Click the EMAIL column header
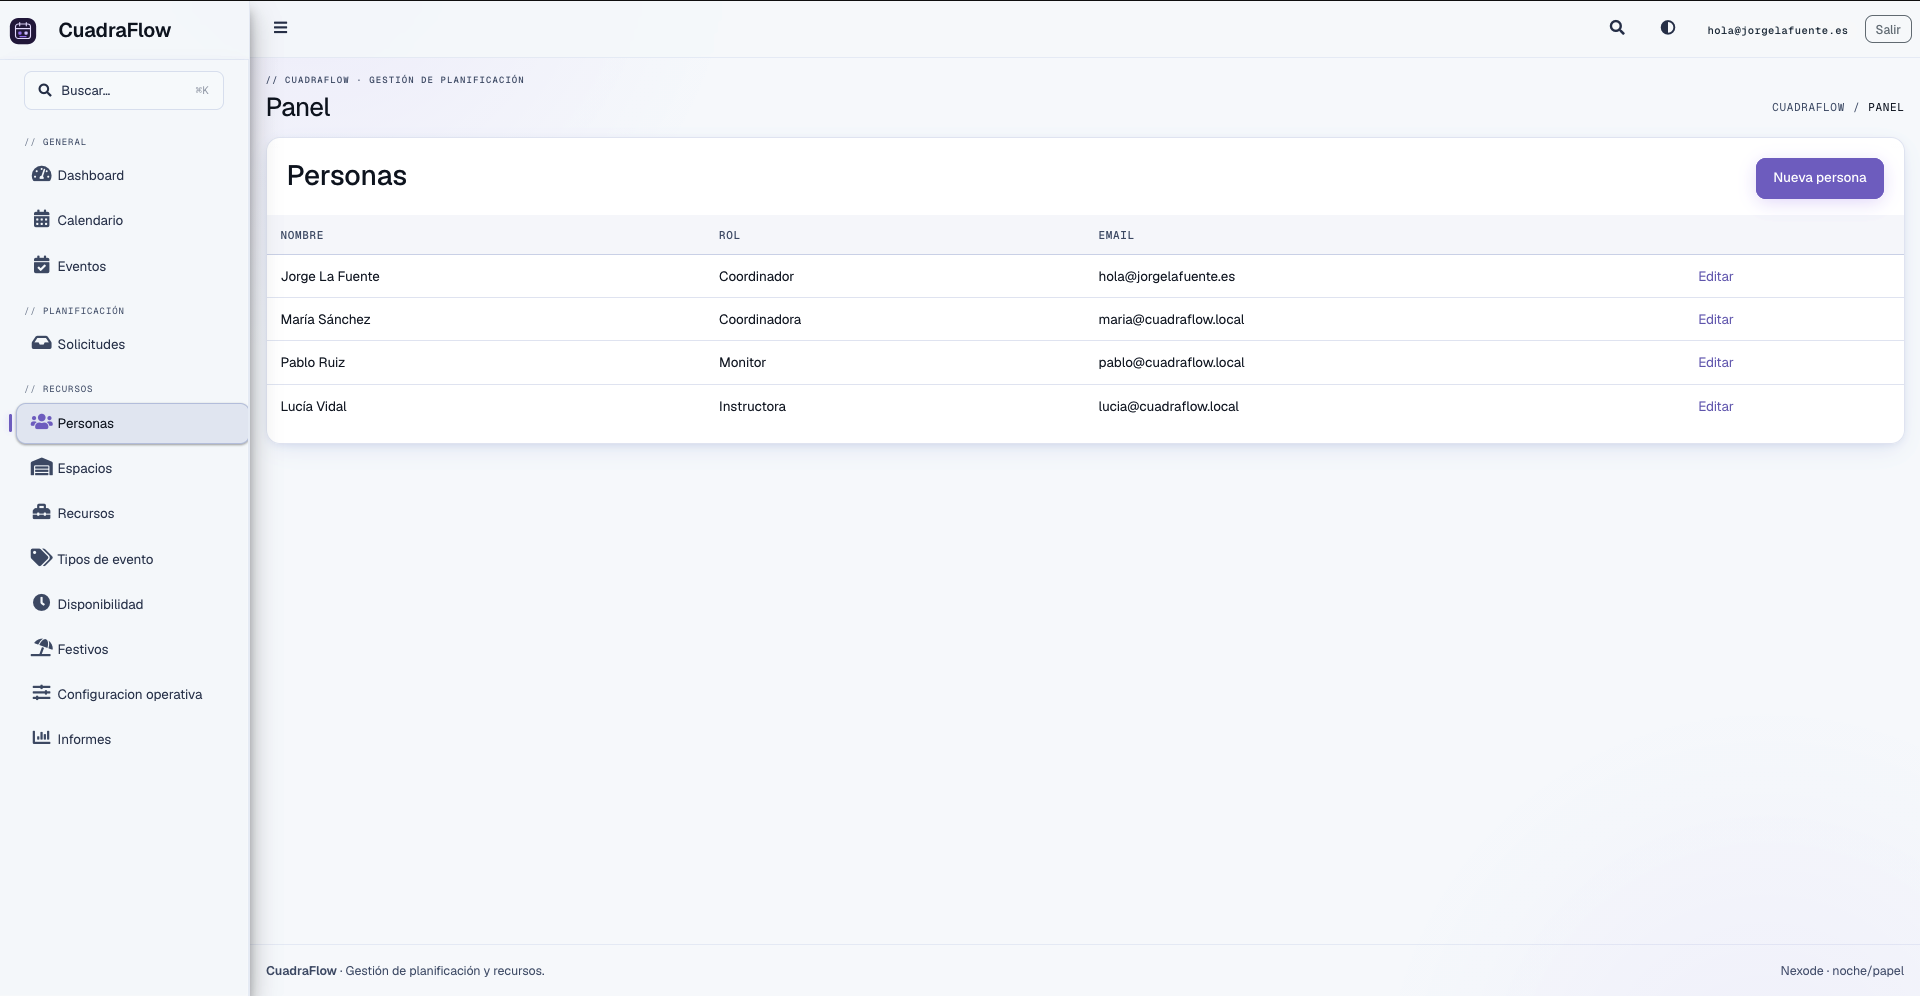 click(1116, 236)
